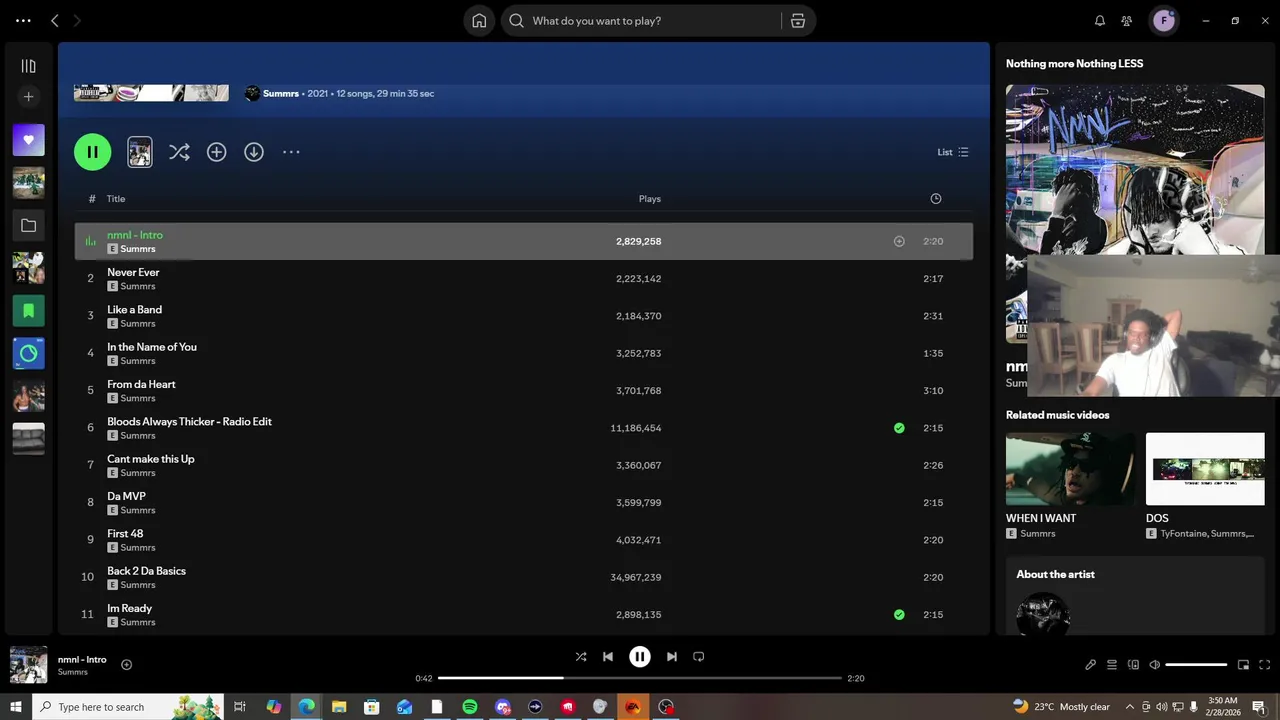Open the Browse icon in search bar
Screen dimensions: 1280x720
[798, 21]
